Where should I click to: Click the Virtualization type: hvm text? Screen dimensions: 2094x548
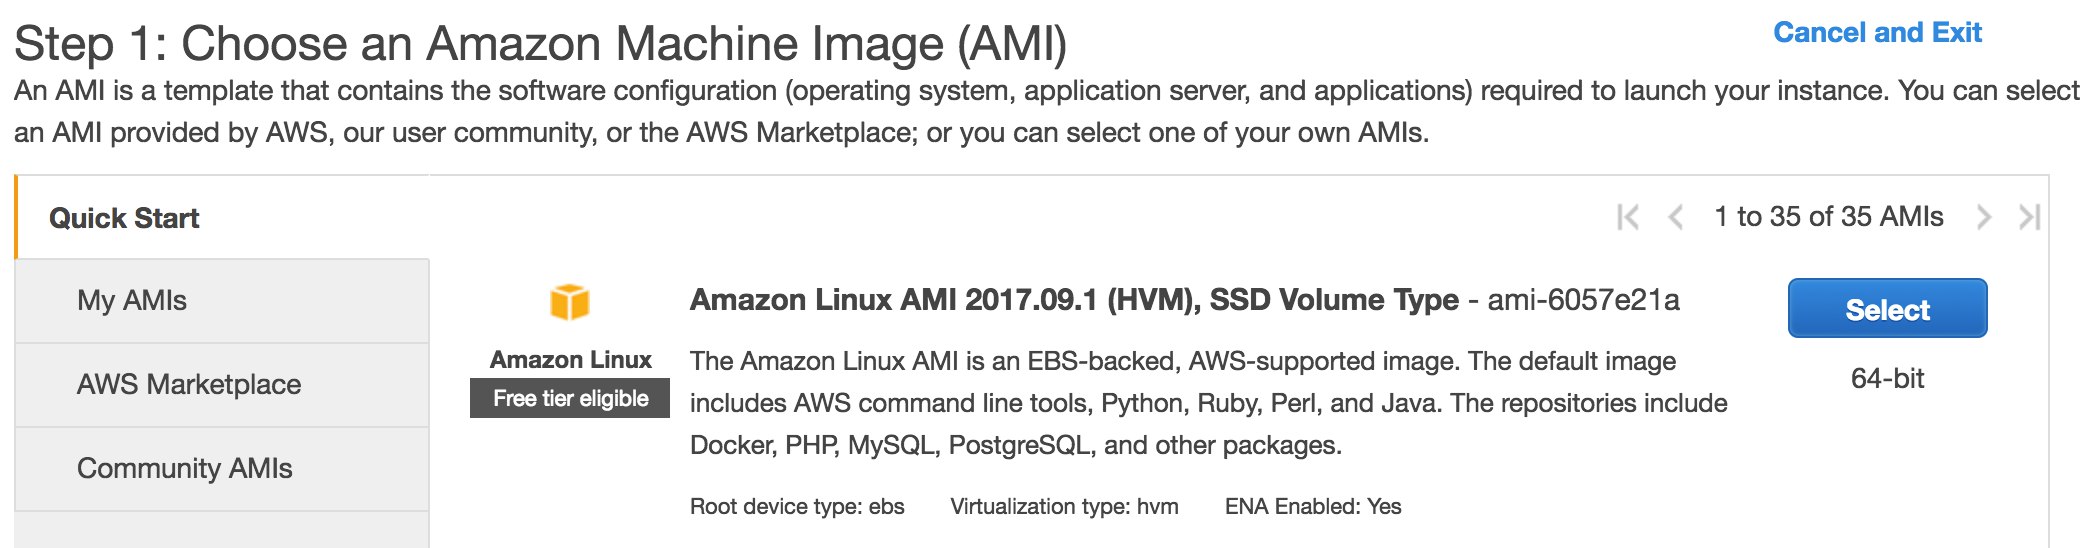tap(1064, 507)
